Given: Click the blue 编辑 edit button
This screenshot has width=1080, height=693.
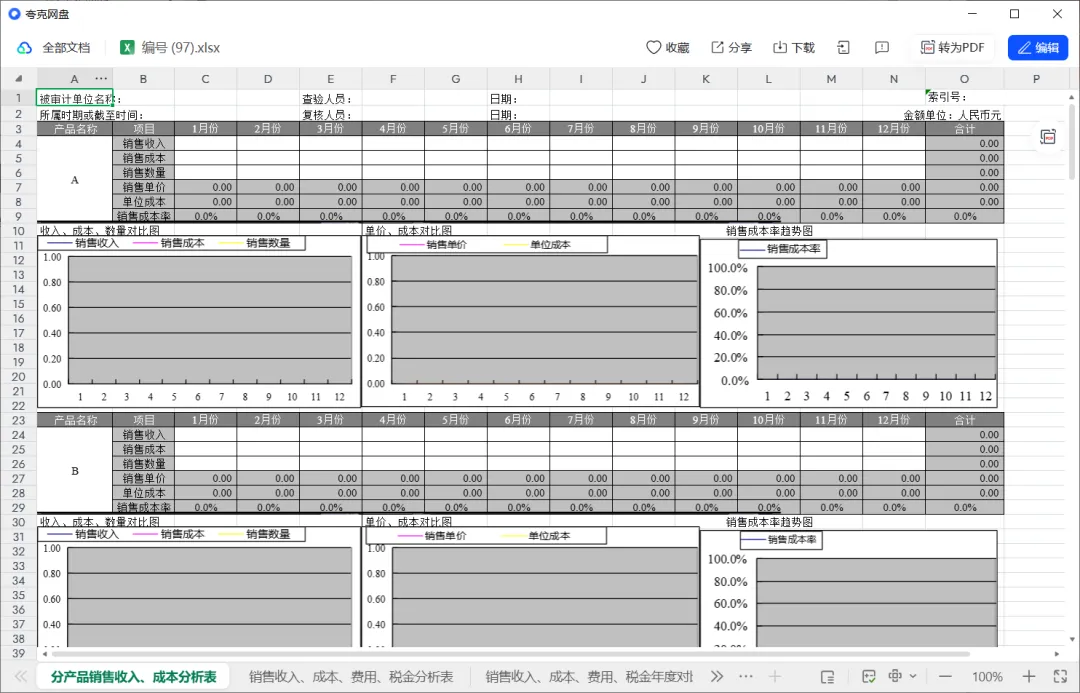Looking at the screenshot, I should coord(1038,48).
